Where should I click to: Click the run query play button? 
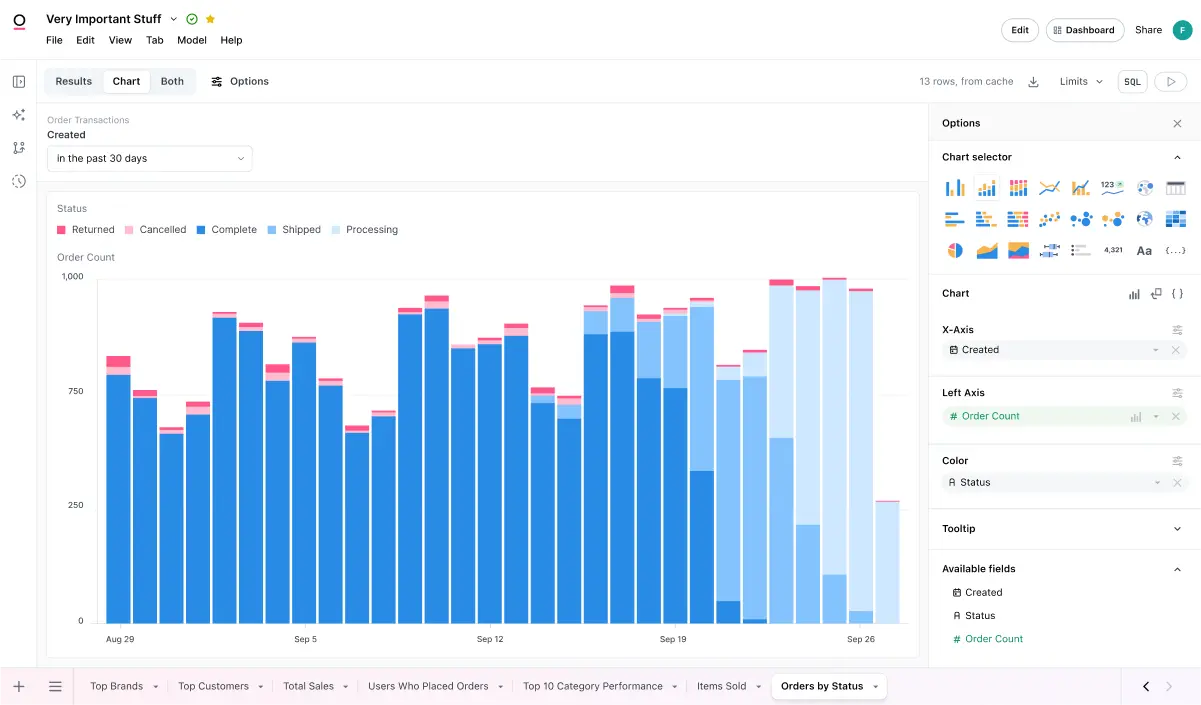tap(1170, 82)
